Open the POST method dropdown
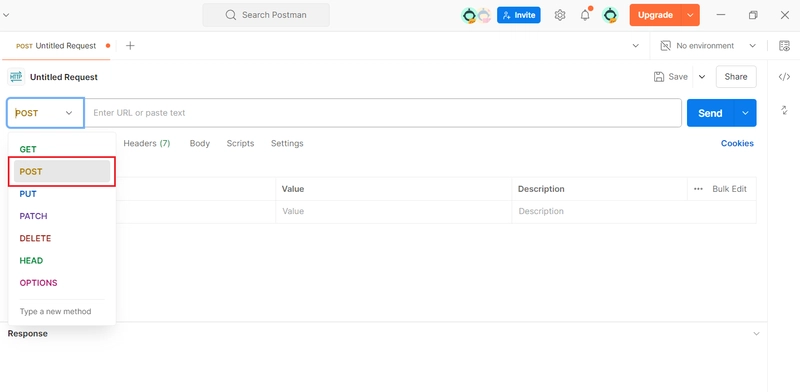800x392 pixels. click(45, 113)
